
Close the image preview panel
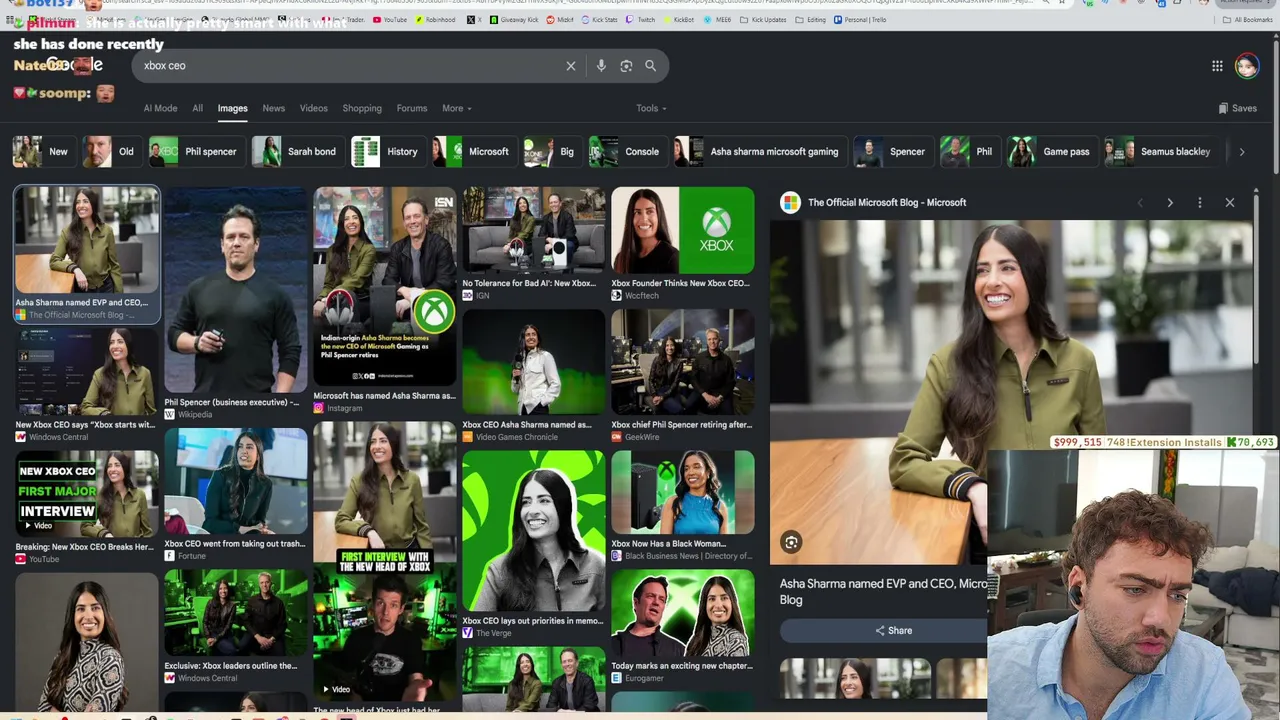pos(1230,203)
